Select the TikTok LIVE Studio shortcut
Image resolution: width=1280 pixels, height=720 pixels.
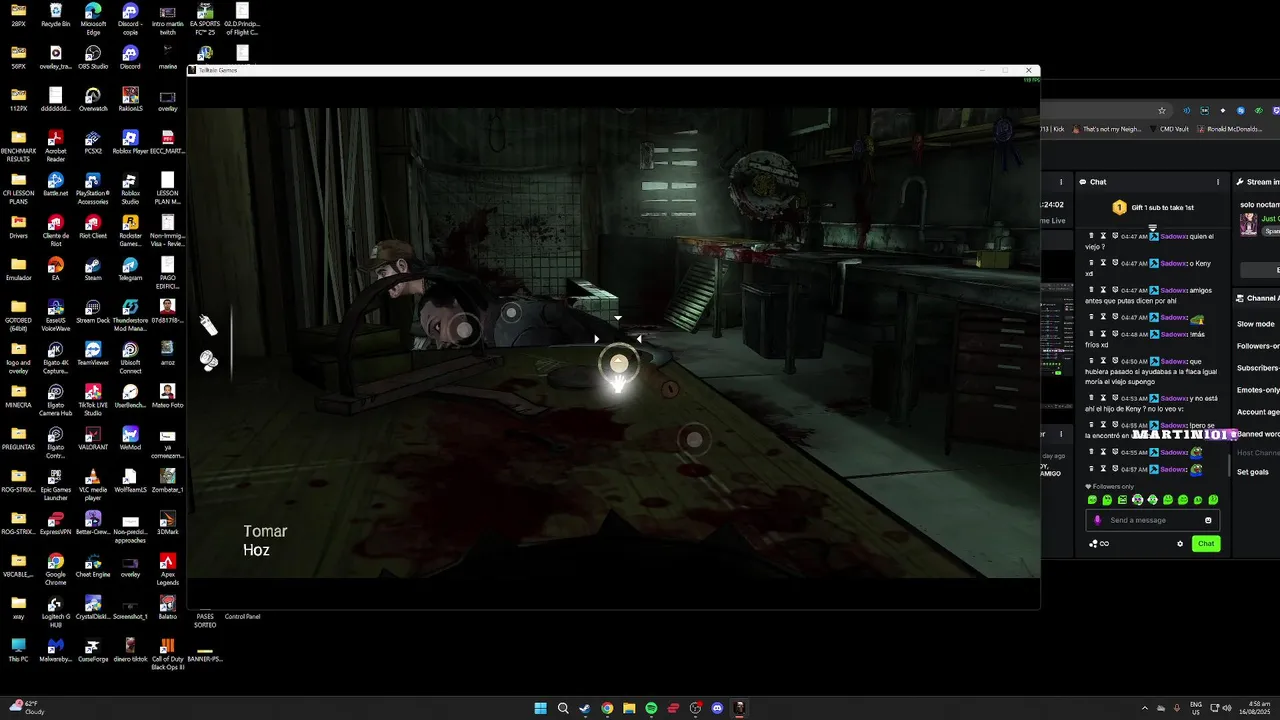click(x=93, y=400)
